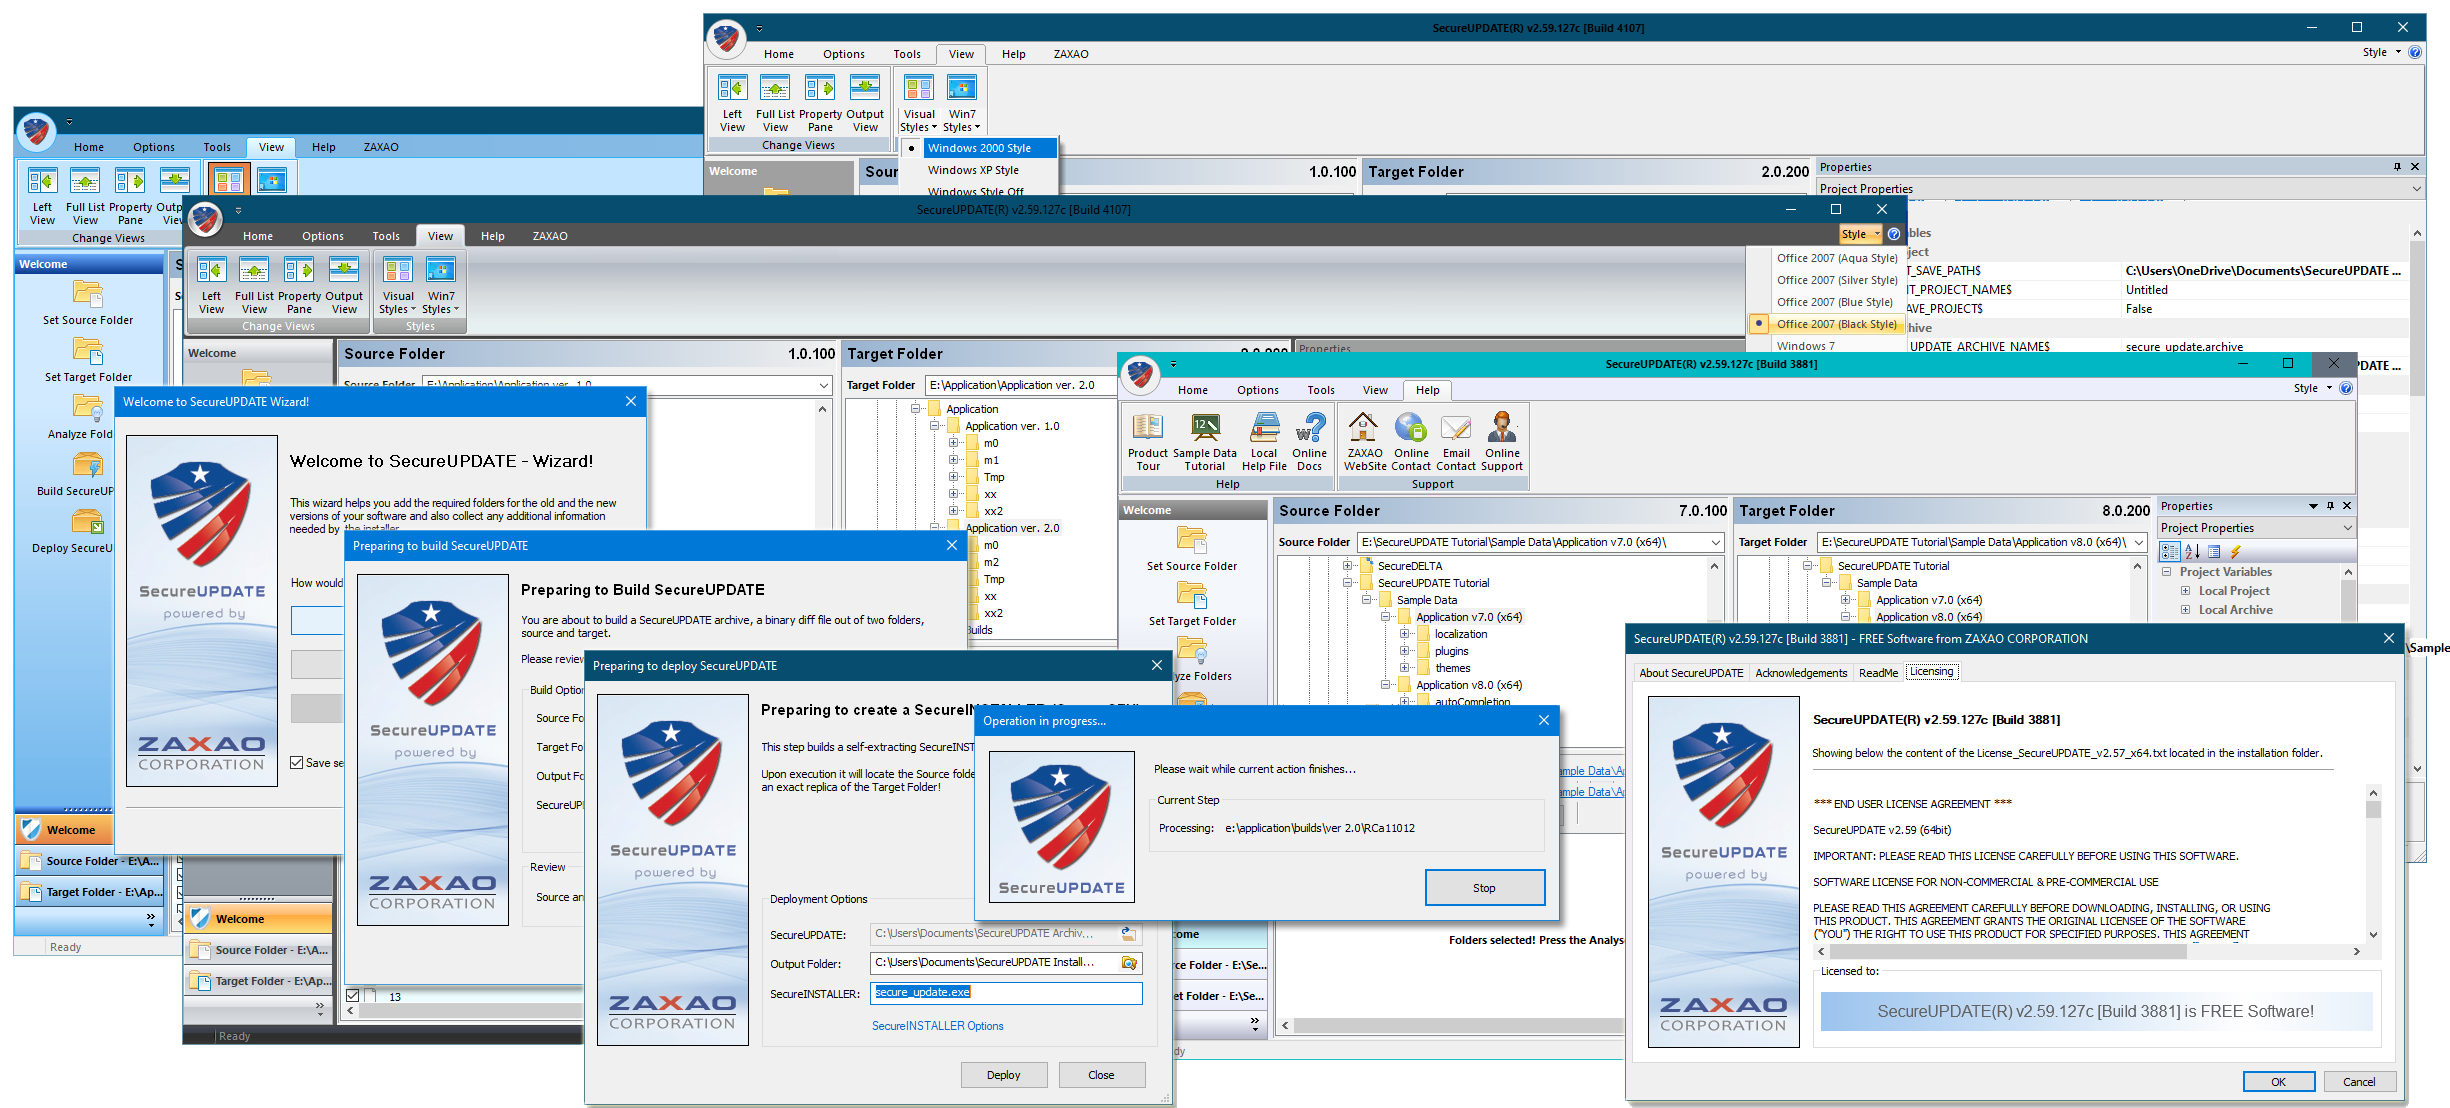Open Online Docs from Help ribbon
Screen dimensions: 2450x1108
[1309, 441]
